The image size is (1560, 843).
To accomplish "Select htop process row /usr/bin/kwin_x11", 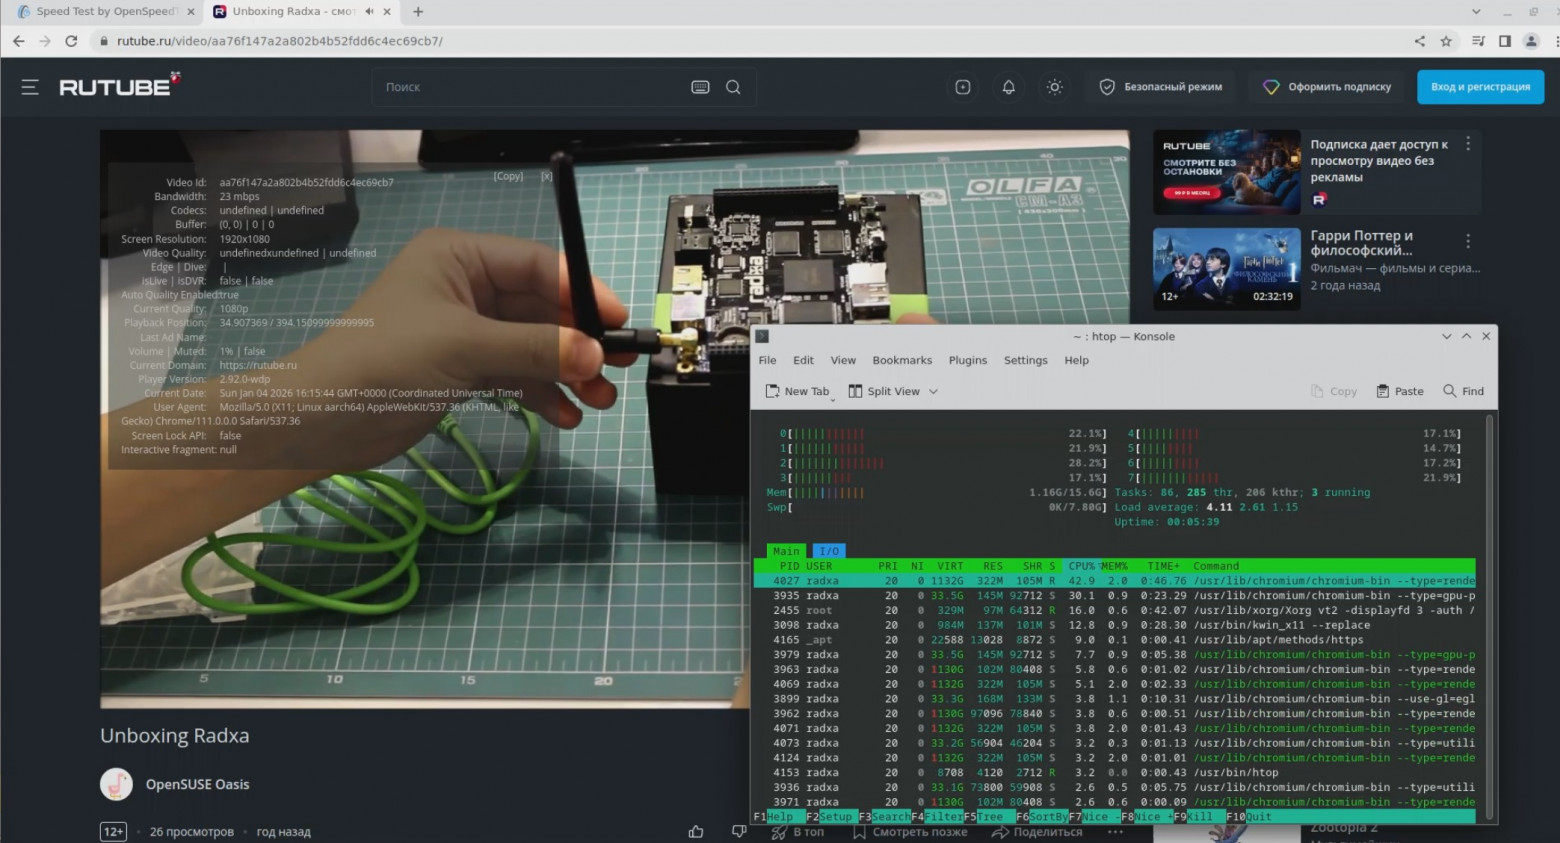I will pos(1114,625).
